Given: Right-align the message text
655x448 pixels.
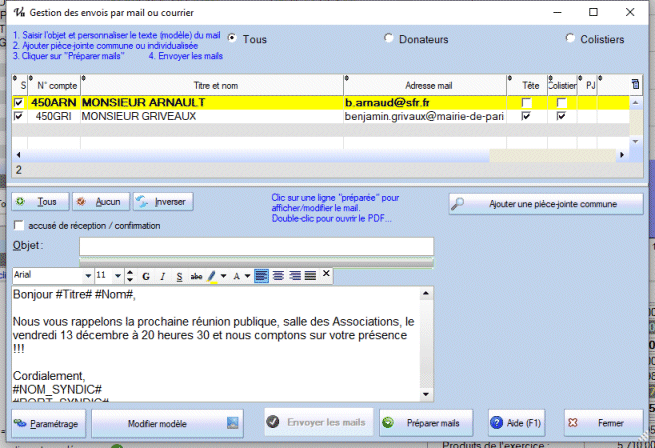Looking at the screenshot, I should click(x=294, y=275).
